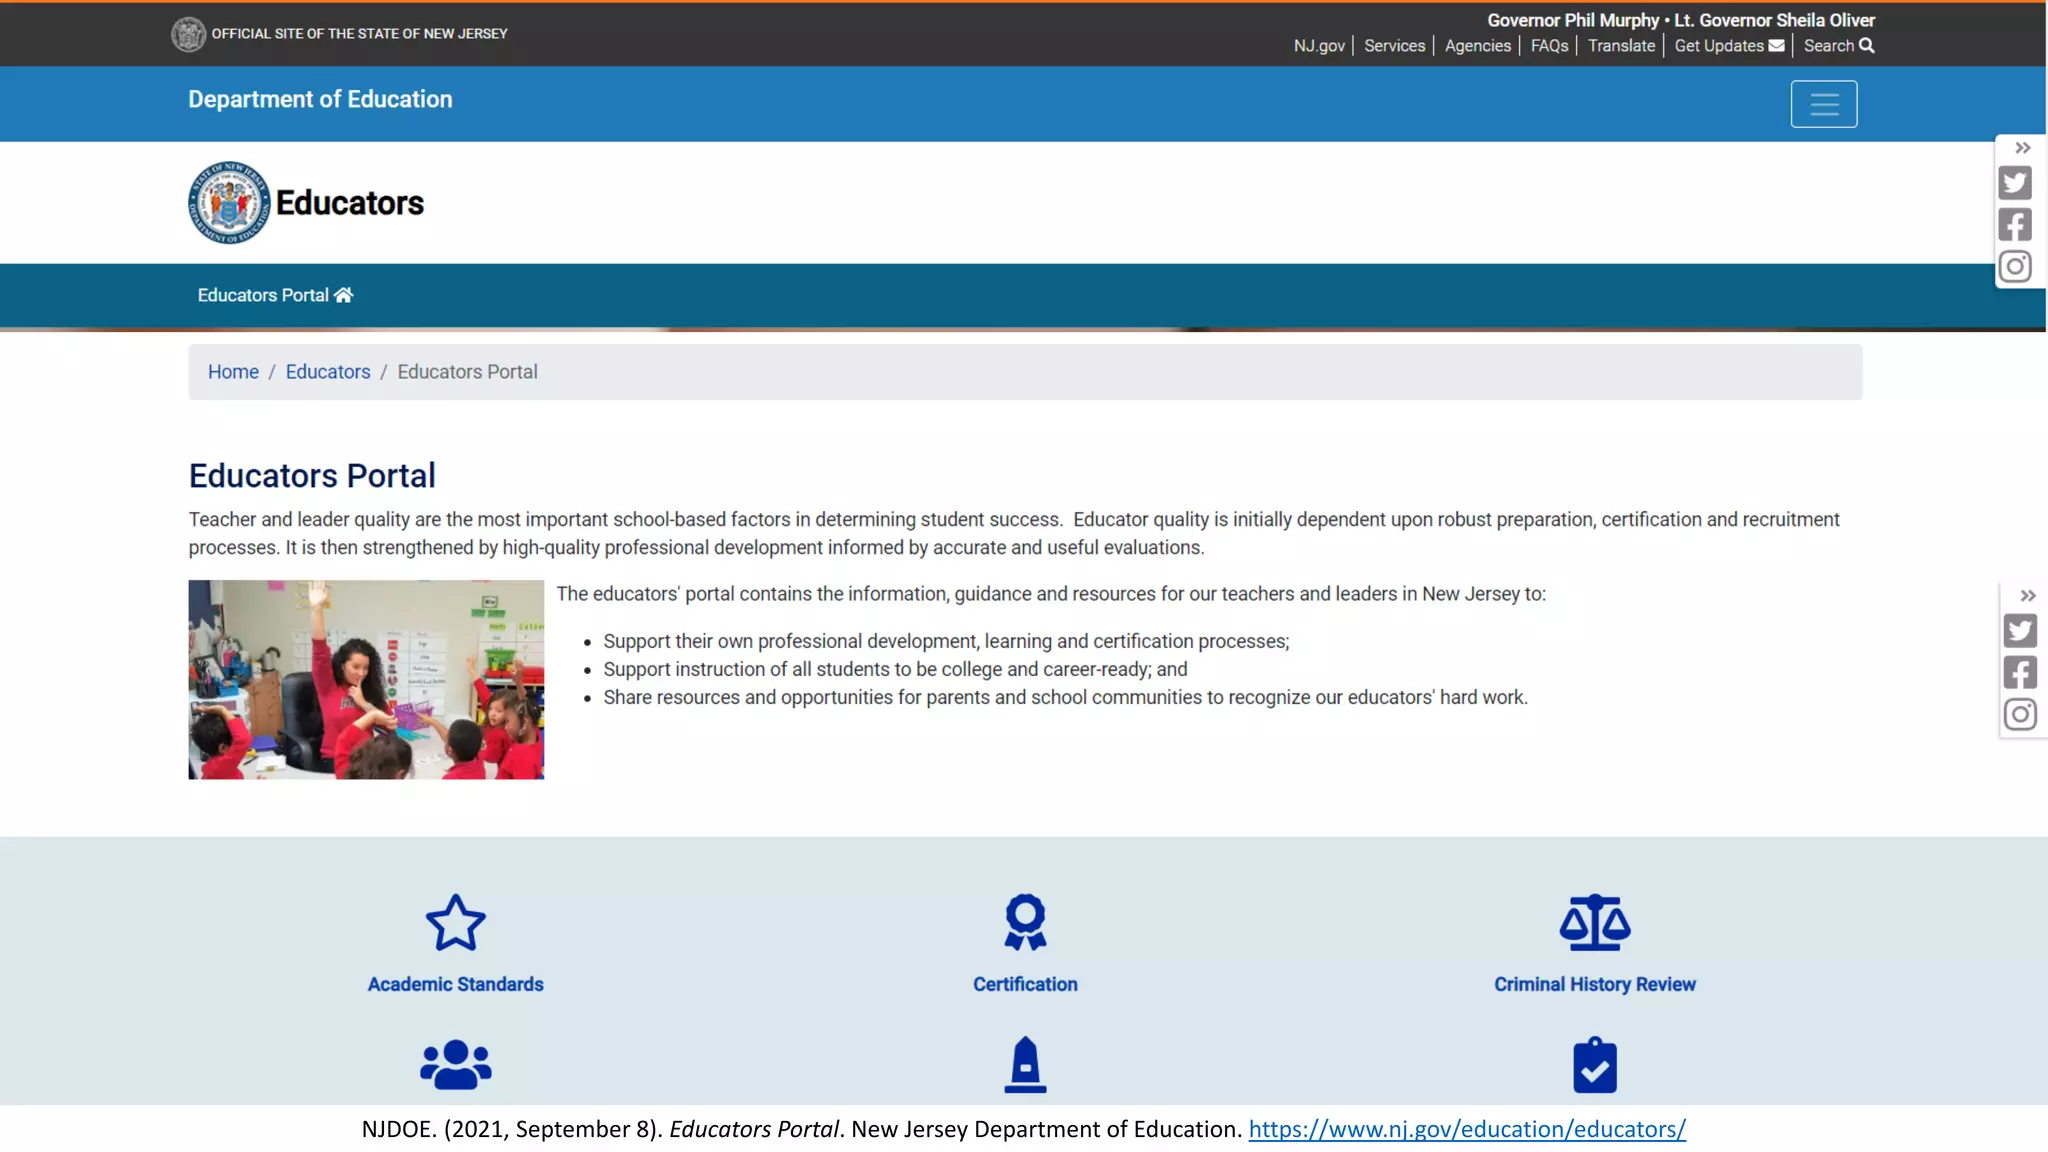Open the Services menu link

coord(1394,46)
